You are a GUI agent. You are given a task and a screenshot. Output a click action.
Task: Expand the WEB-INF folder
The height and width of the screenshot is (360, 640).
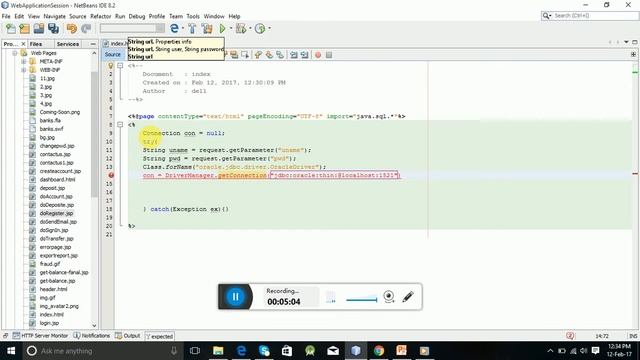click(24, 70)
